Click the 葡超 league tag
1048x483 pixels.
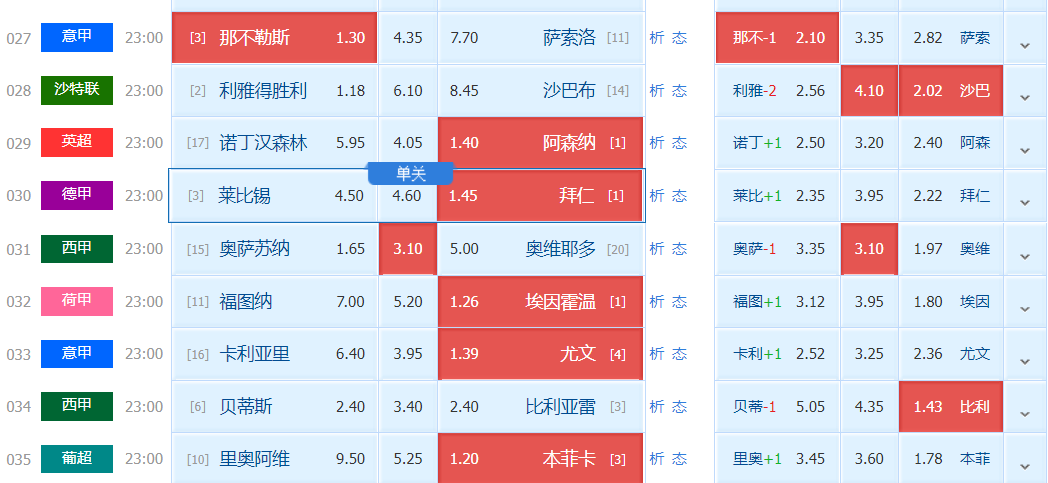[77, 459]
